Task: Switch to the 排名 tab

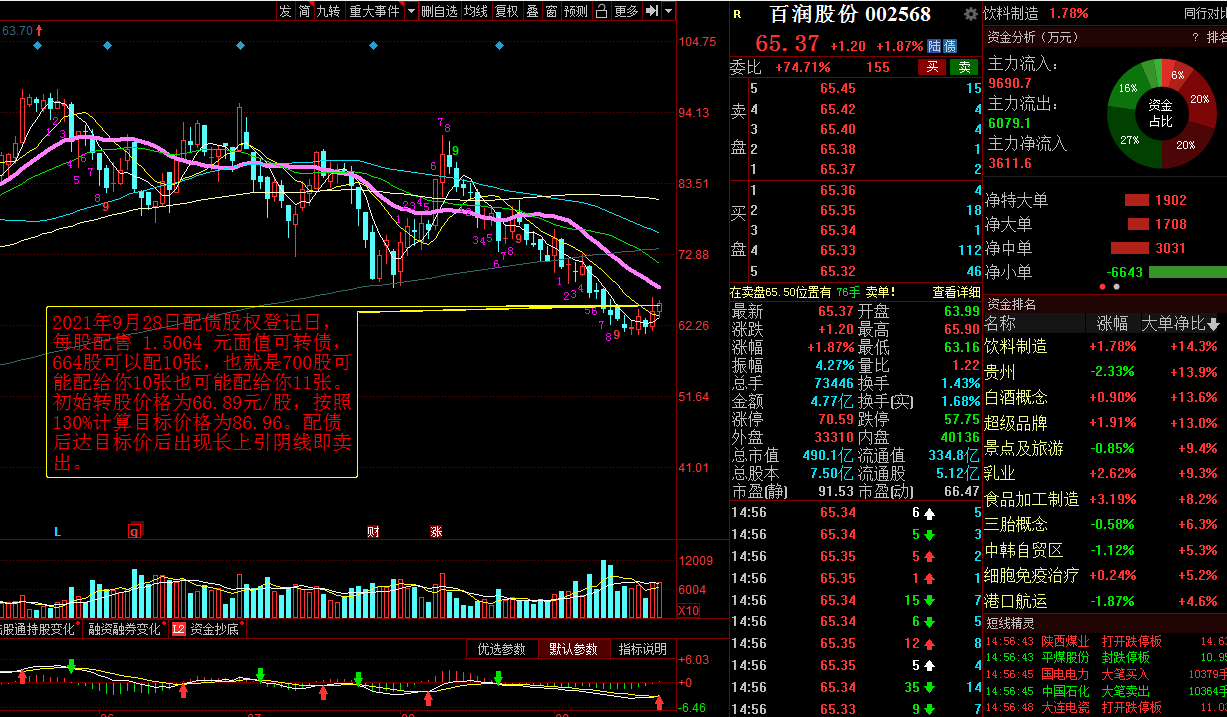Action: point(1216,37)
